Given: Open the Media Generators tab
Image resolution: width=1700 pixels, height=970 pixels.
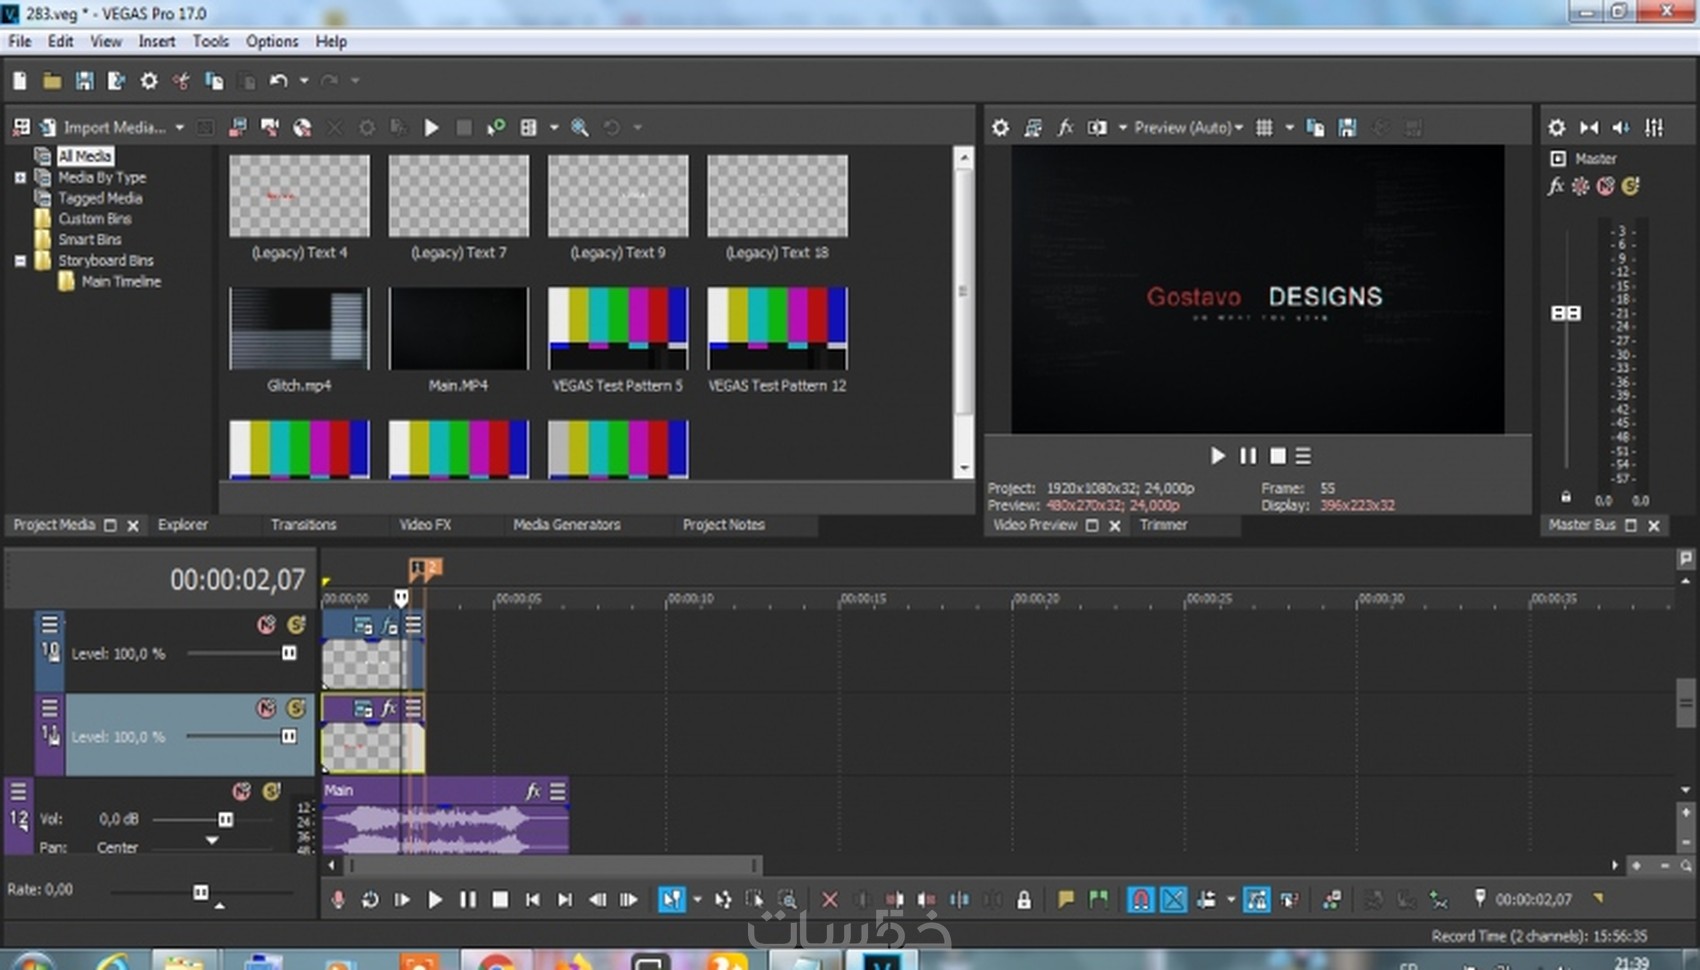Looking at the screenshot, I should click(x=566, y=524).
